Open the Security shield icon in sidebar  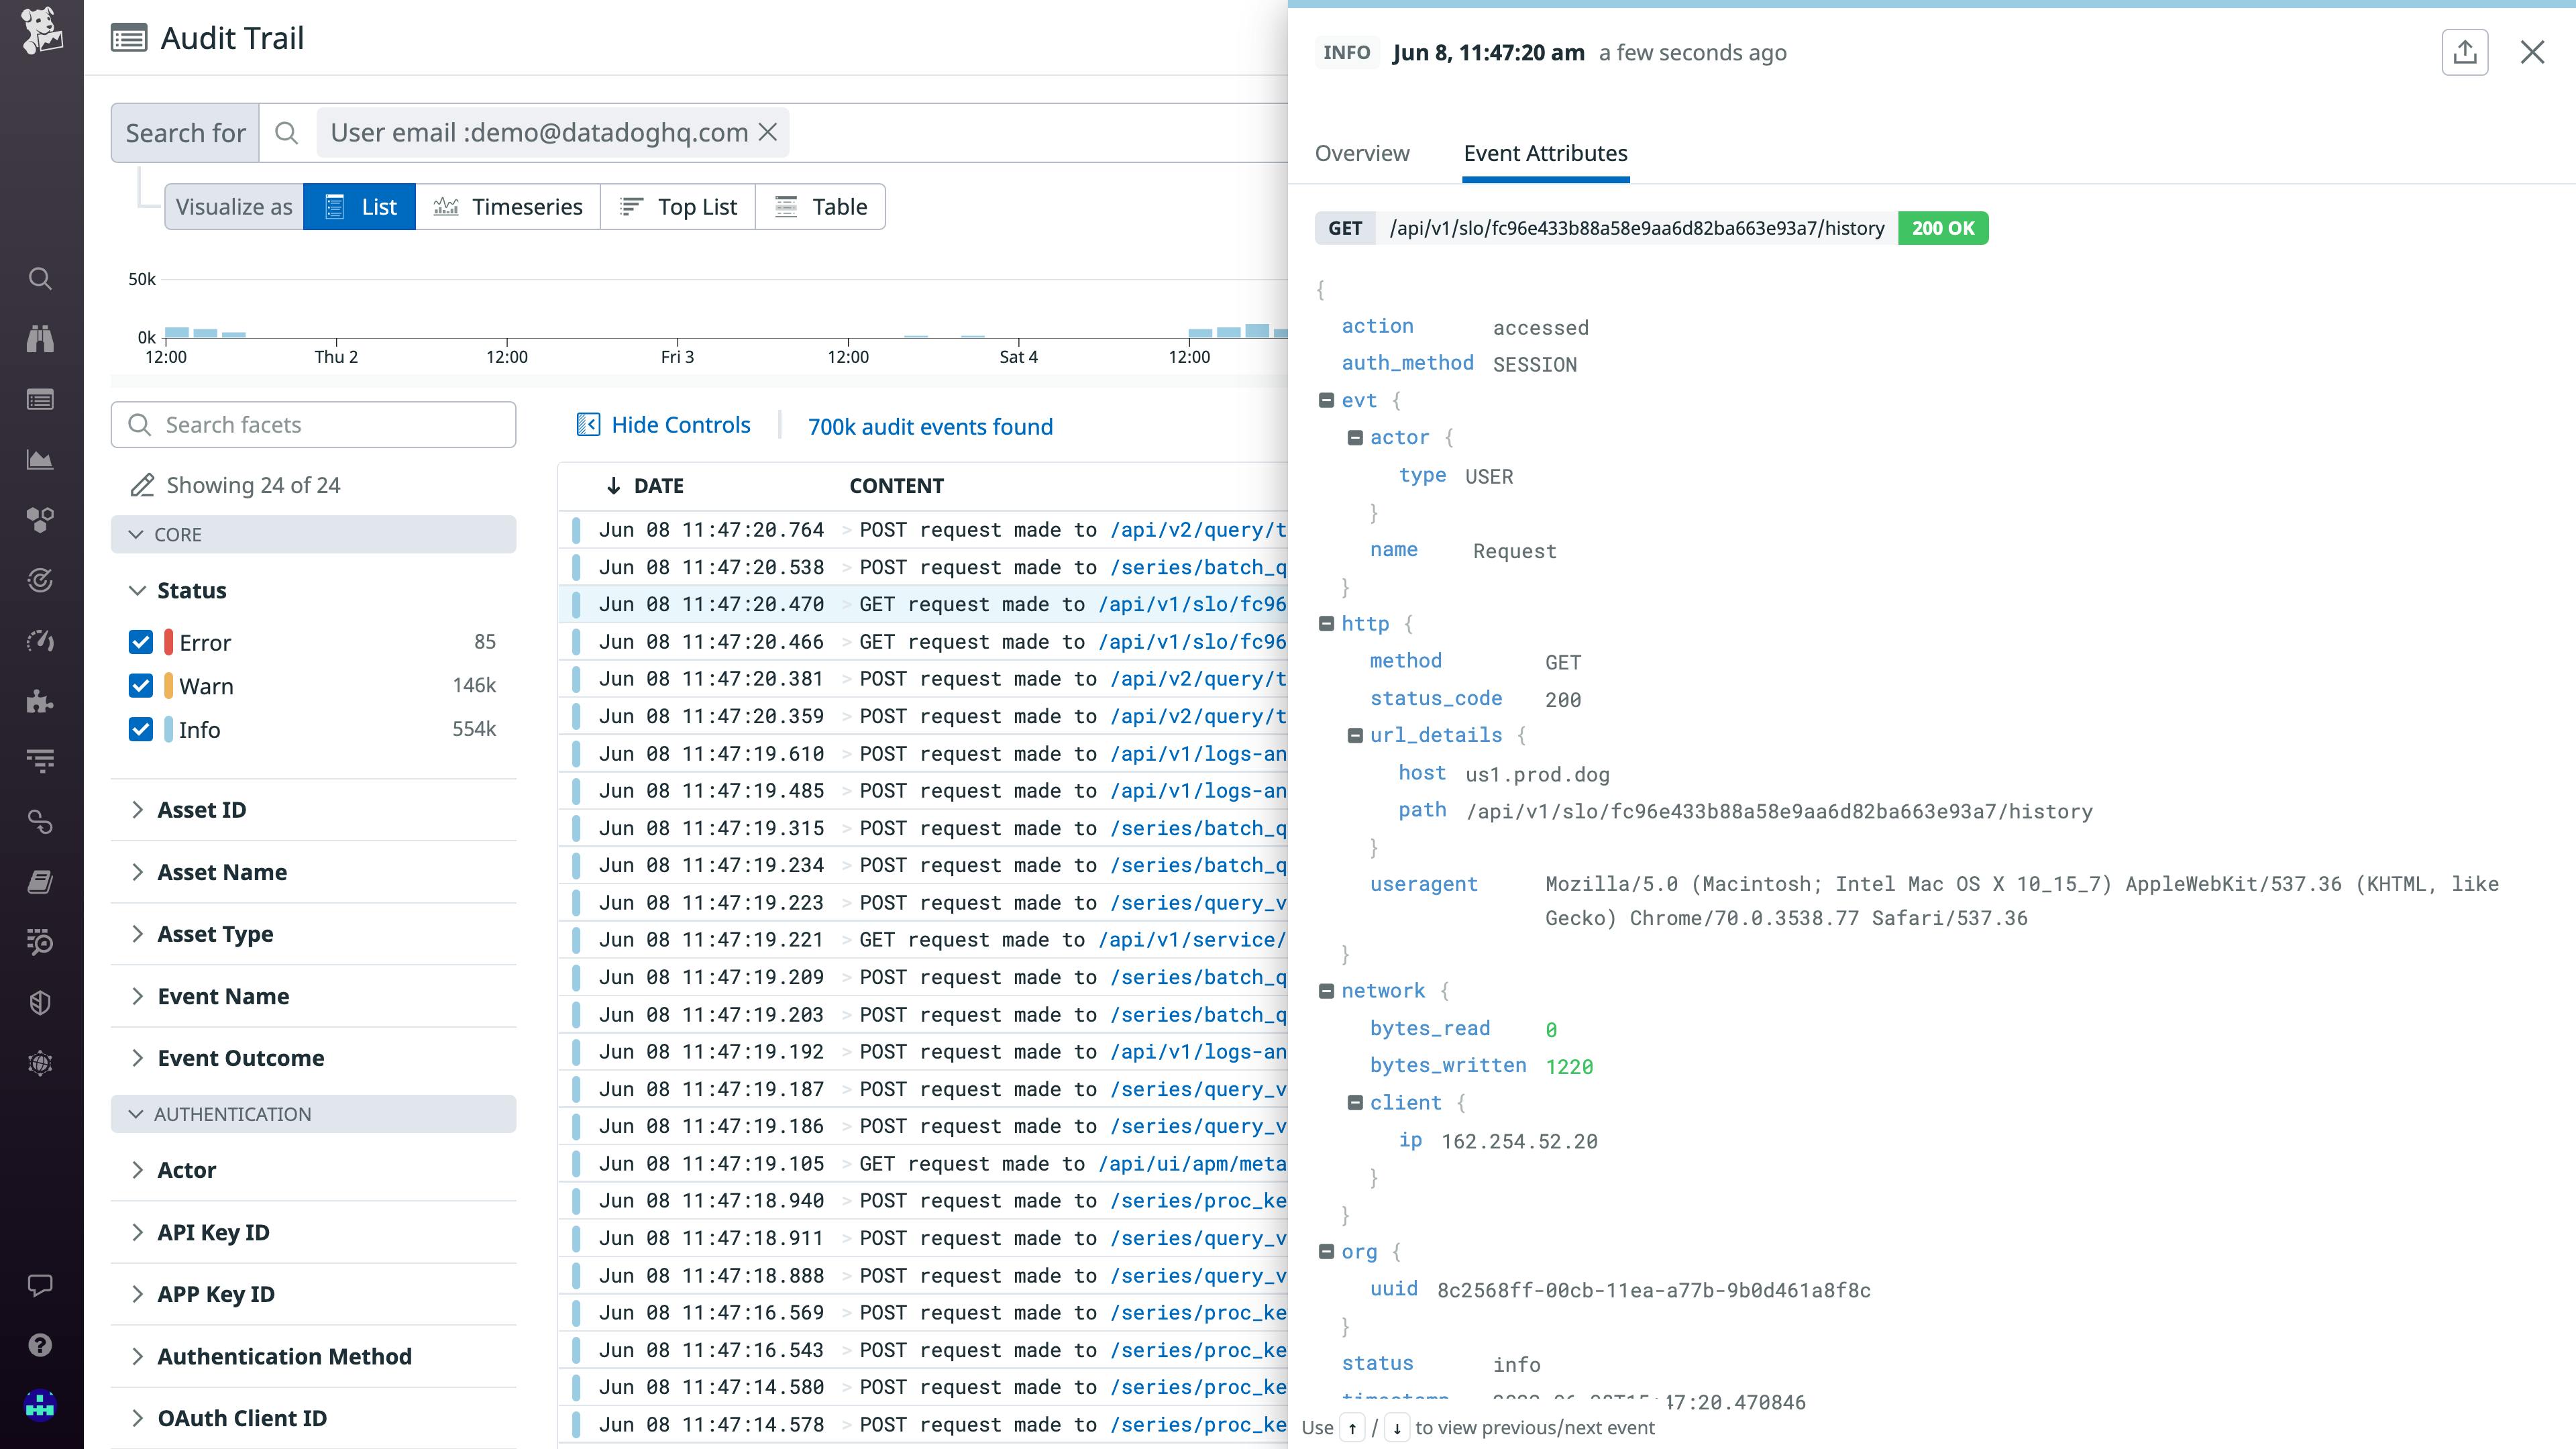(41, 1002)
